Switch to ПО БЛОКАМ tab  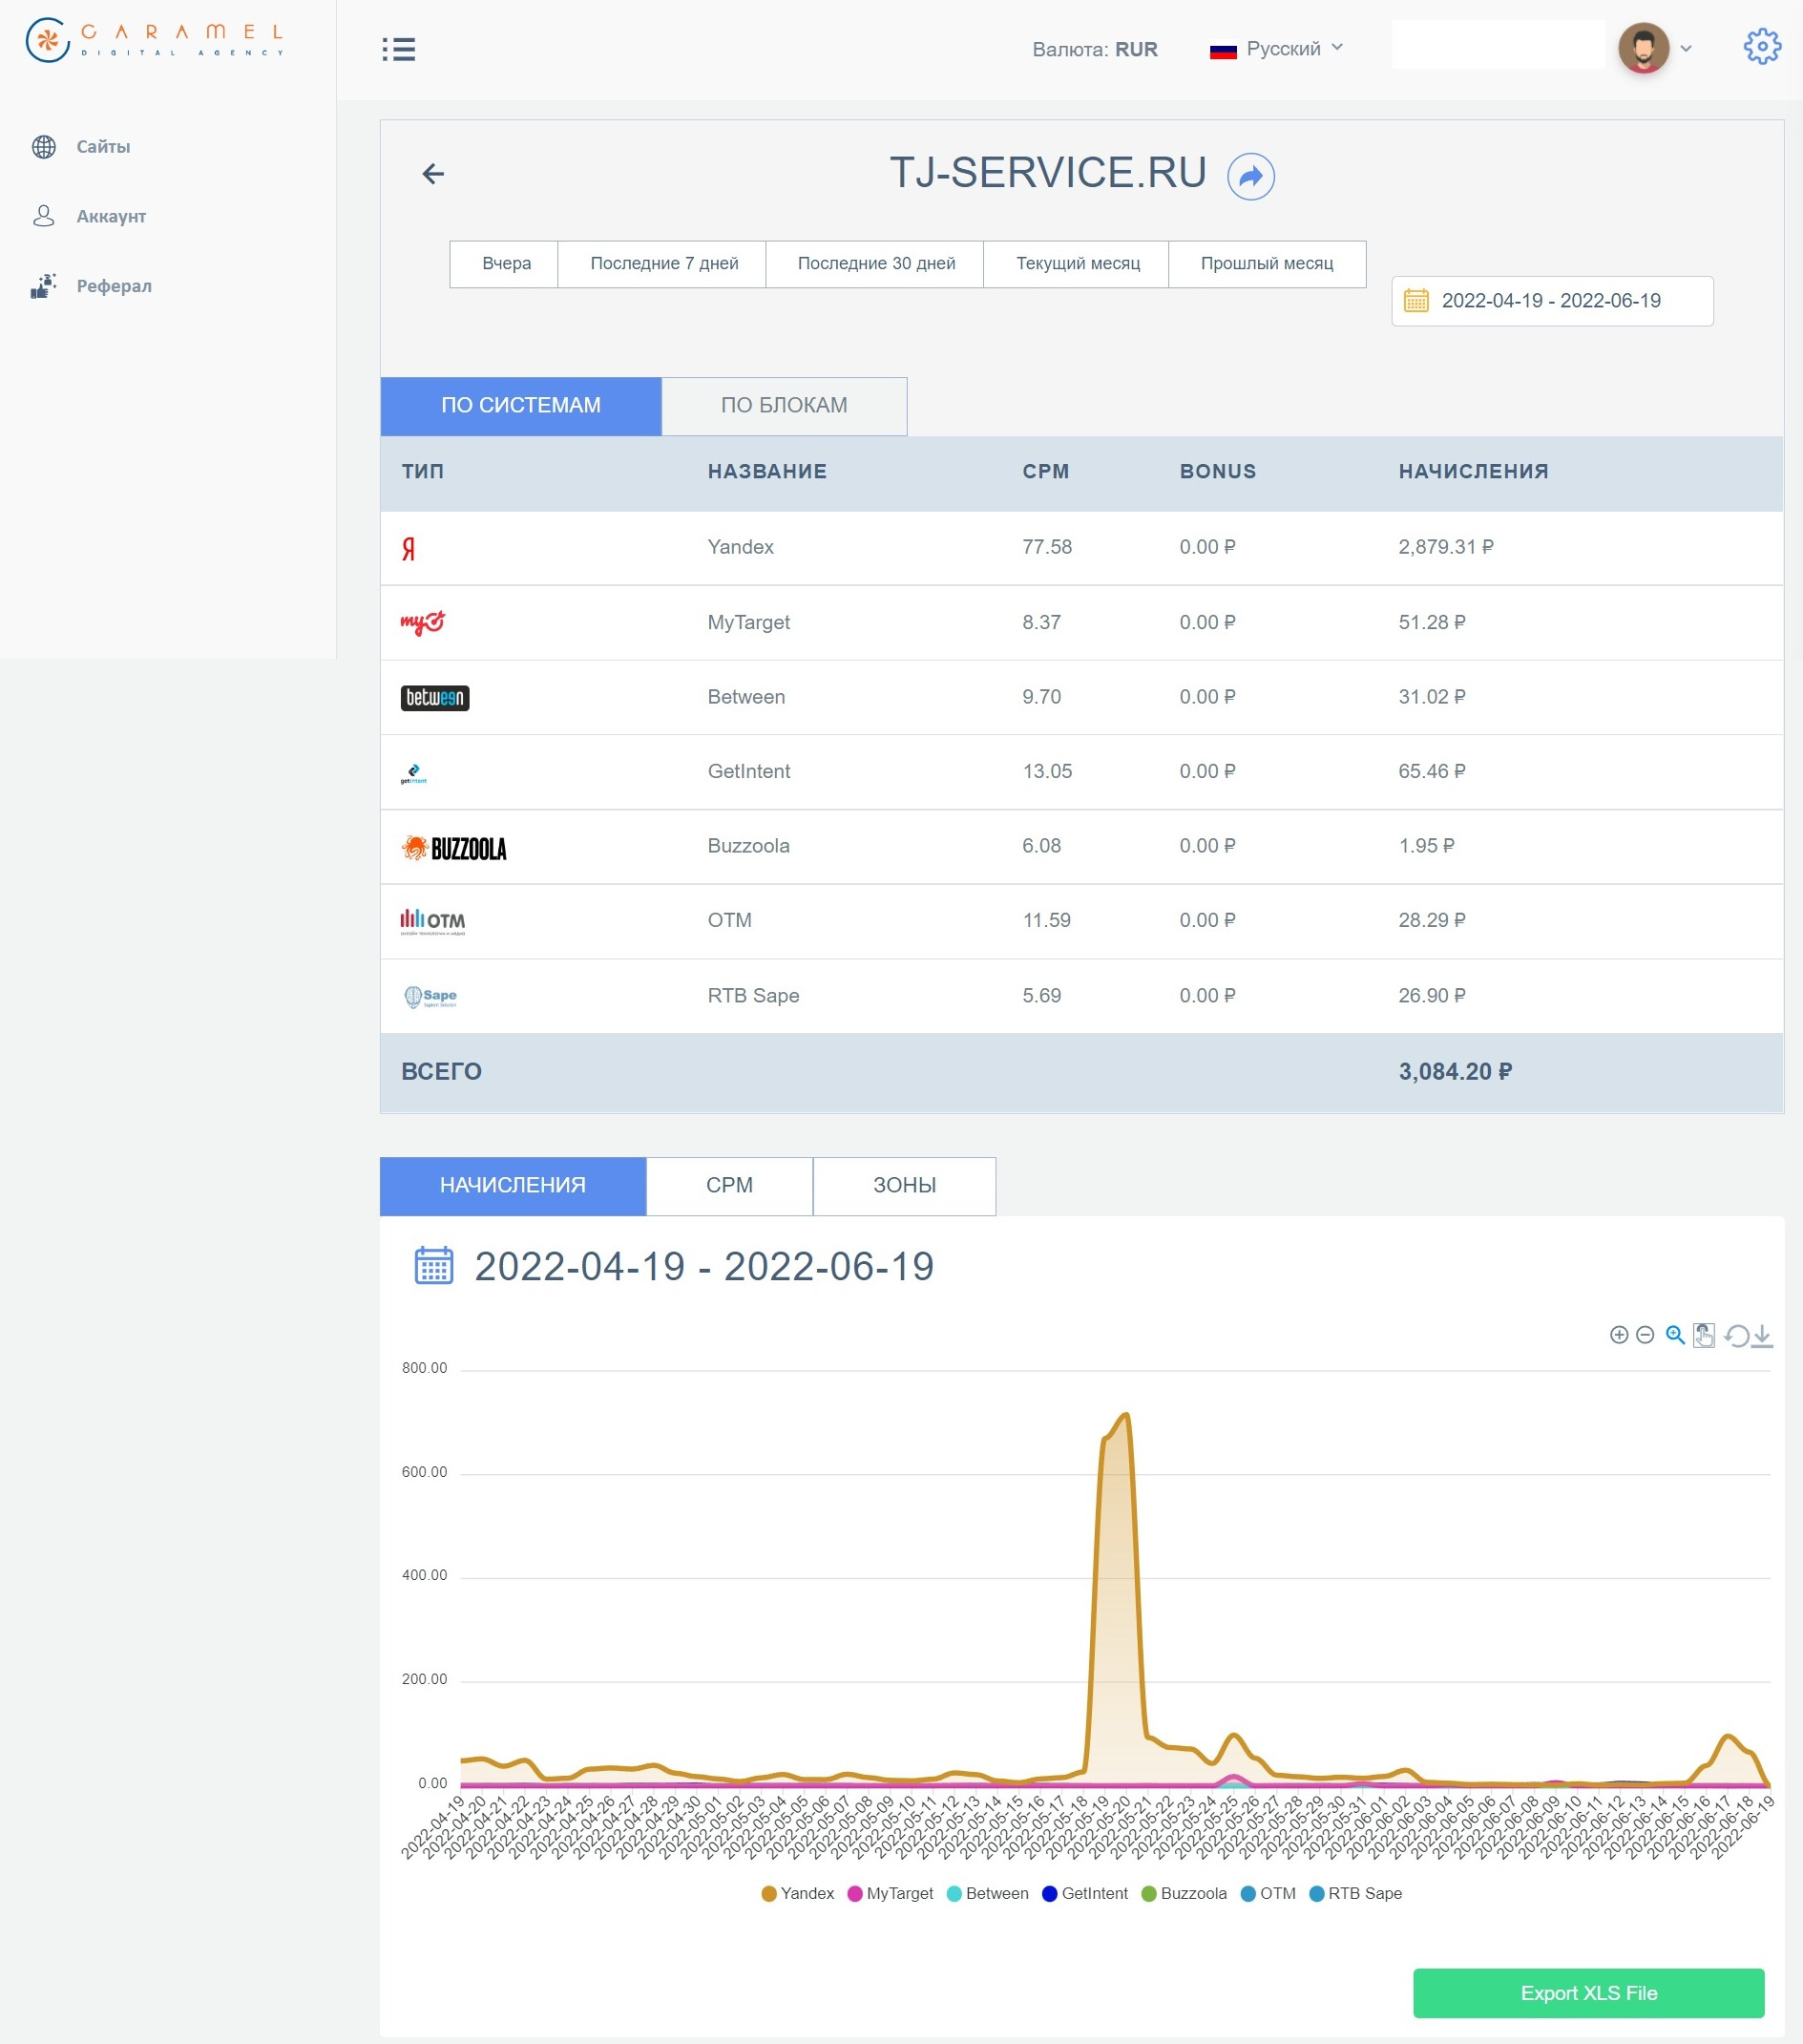click(784, 406)
